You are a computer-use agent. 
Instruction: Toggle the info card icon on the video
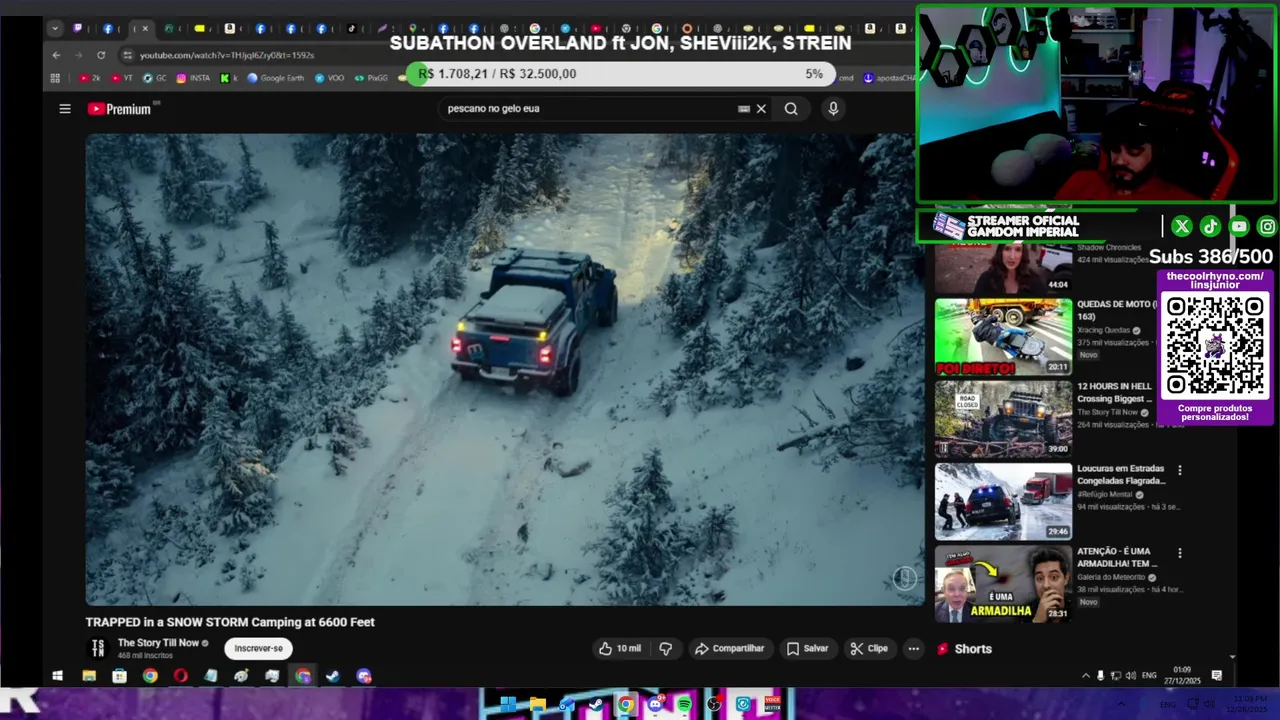click(904, 578)
